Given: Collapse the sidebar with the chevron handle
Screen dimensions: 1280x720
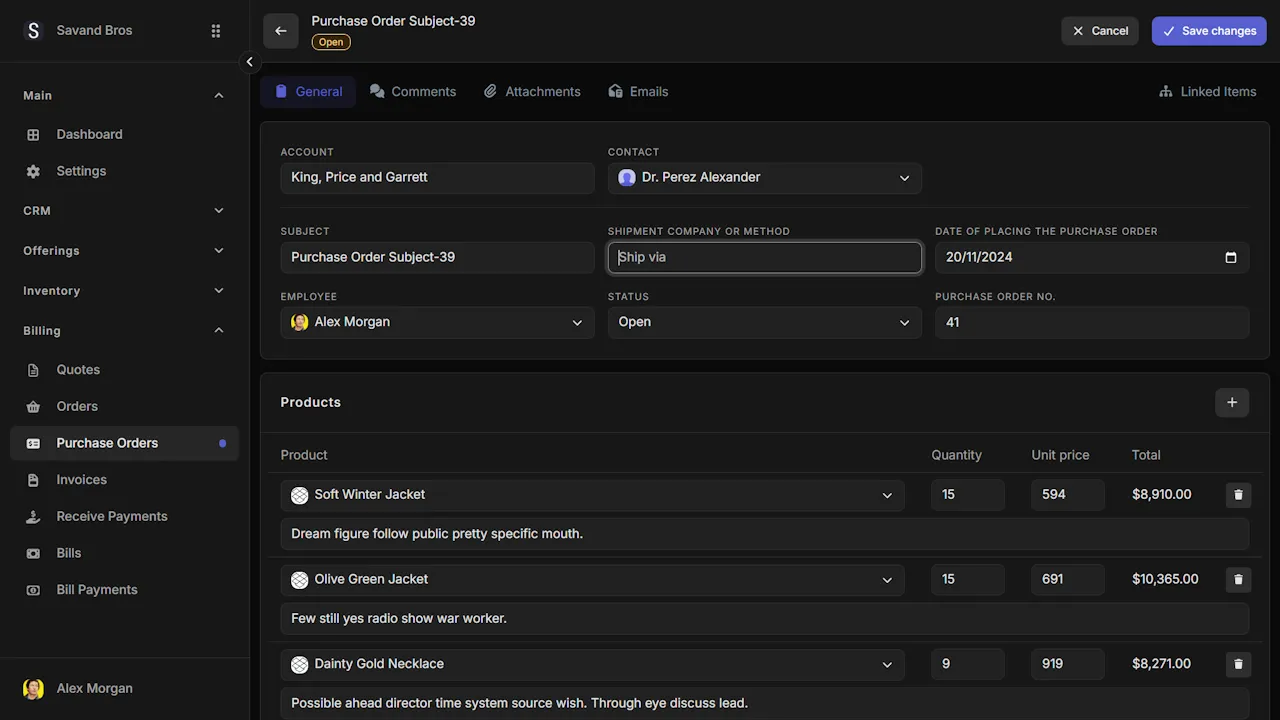Looking at the screenshot, I should coord(250,62).
